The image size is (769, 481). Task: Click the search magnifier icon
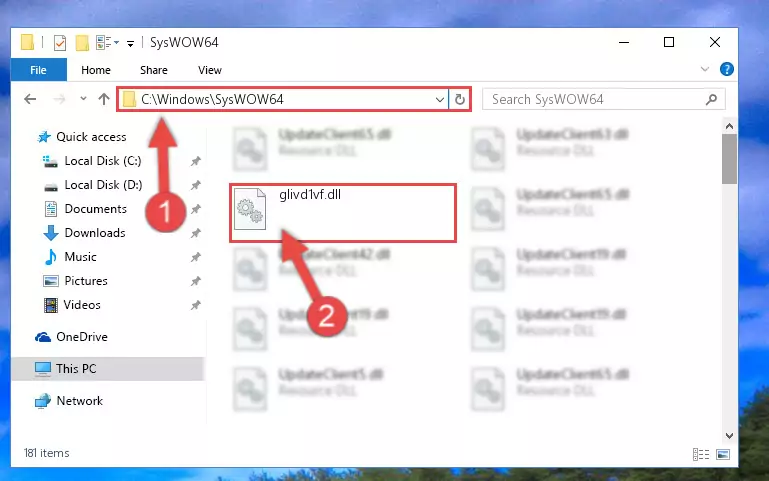tap(711, 100)
